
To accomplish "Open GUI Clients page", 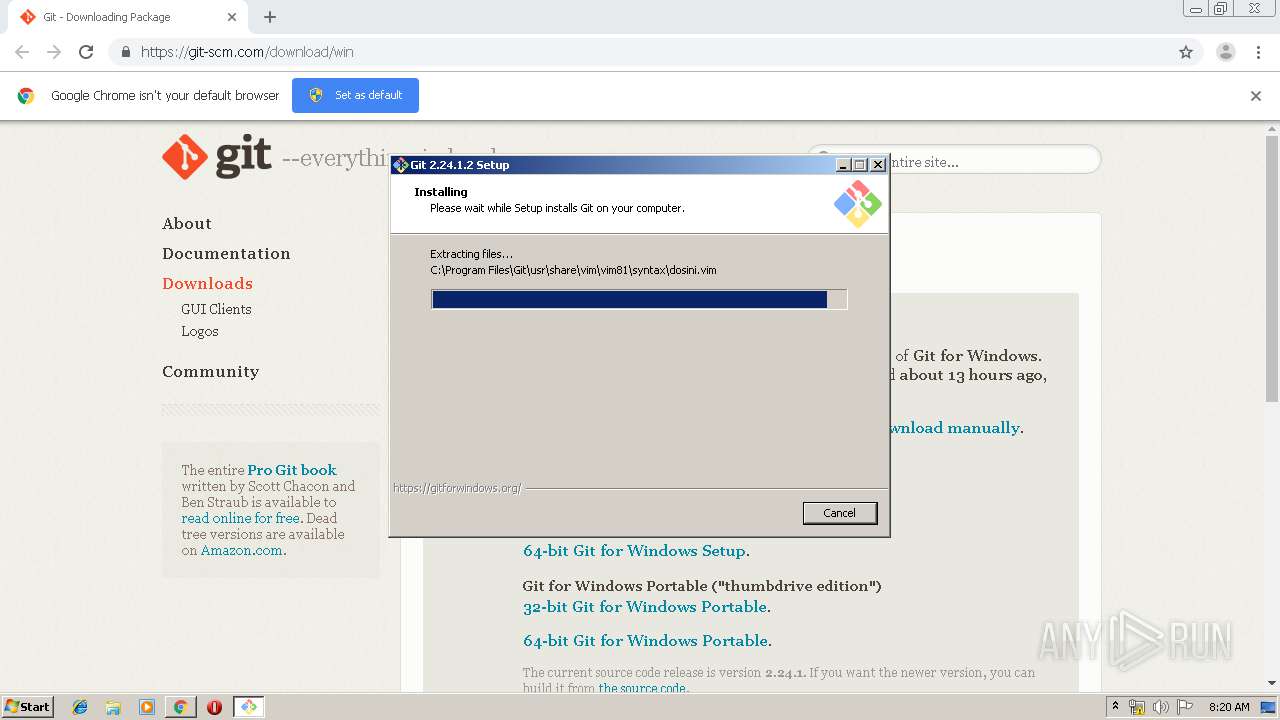I will (x=216, y=309).
